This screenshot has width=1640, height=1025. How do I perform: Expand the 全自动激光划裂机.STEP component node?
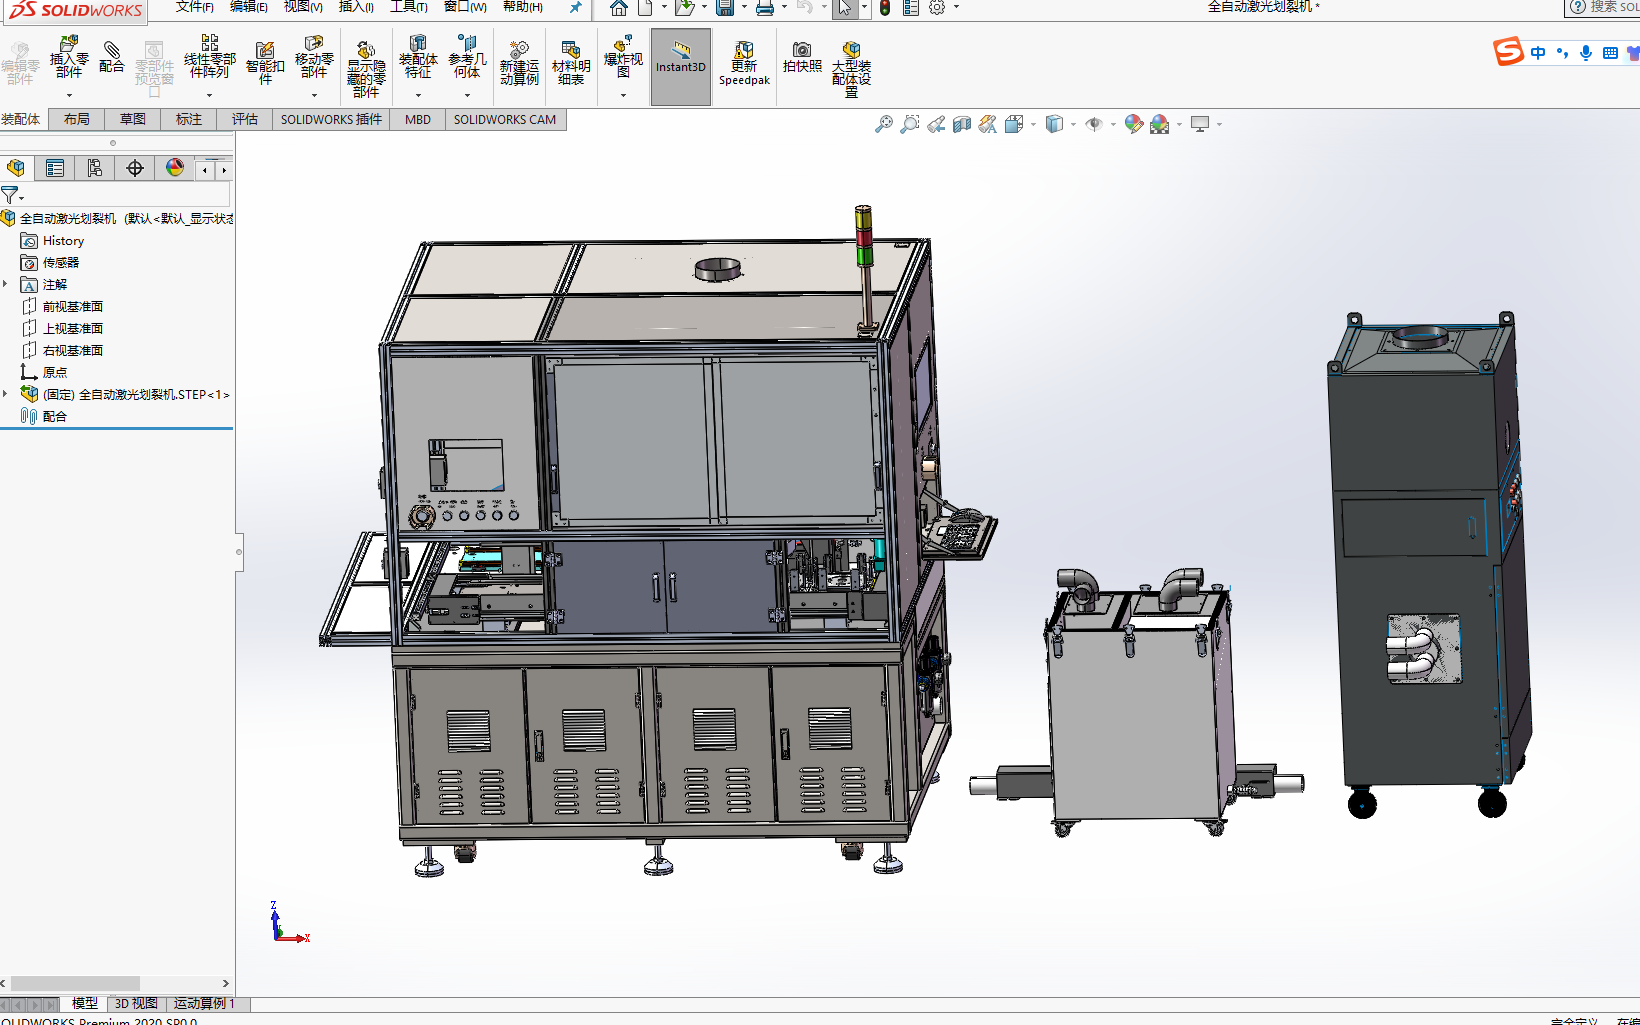pyautogui.click(x=6, y=394)
